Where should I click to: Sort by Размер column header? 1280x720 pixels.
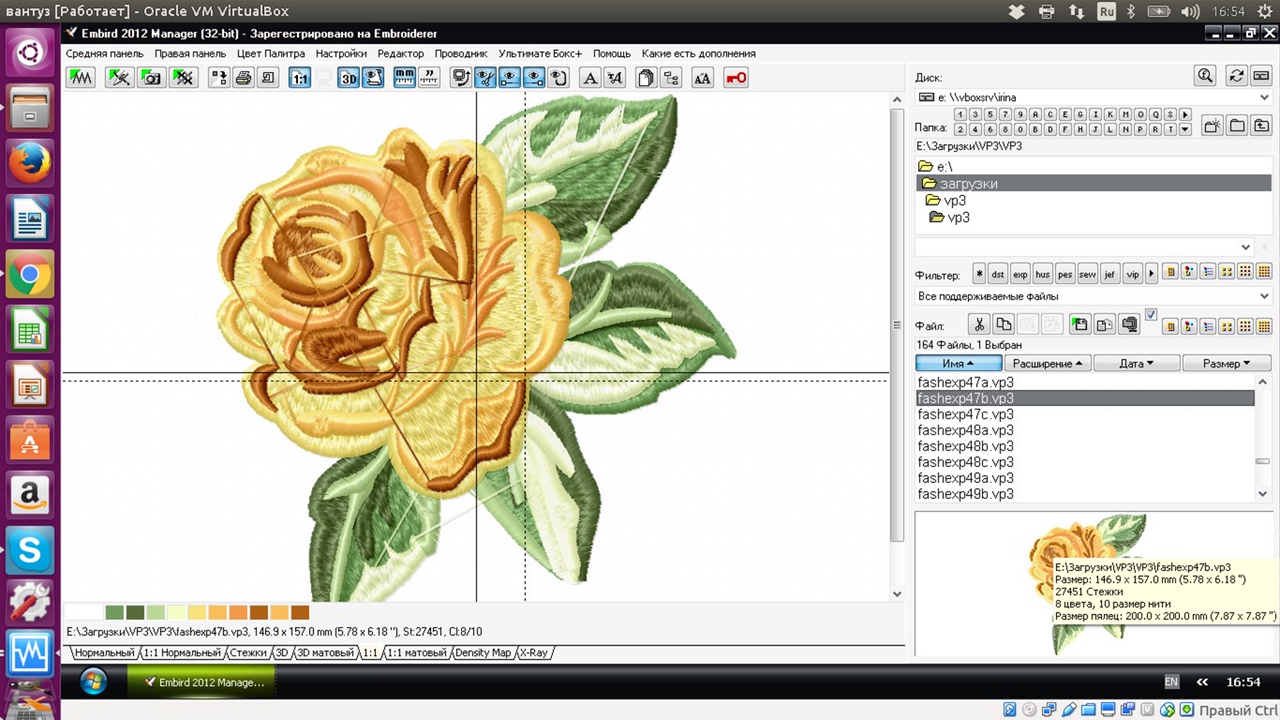[x=1226, y=363]
